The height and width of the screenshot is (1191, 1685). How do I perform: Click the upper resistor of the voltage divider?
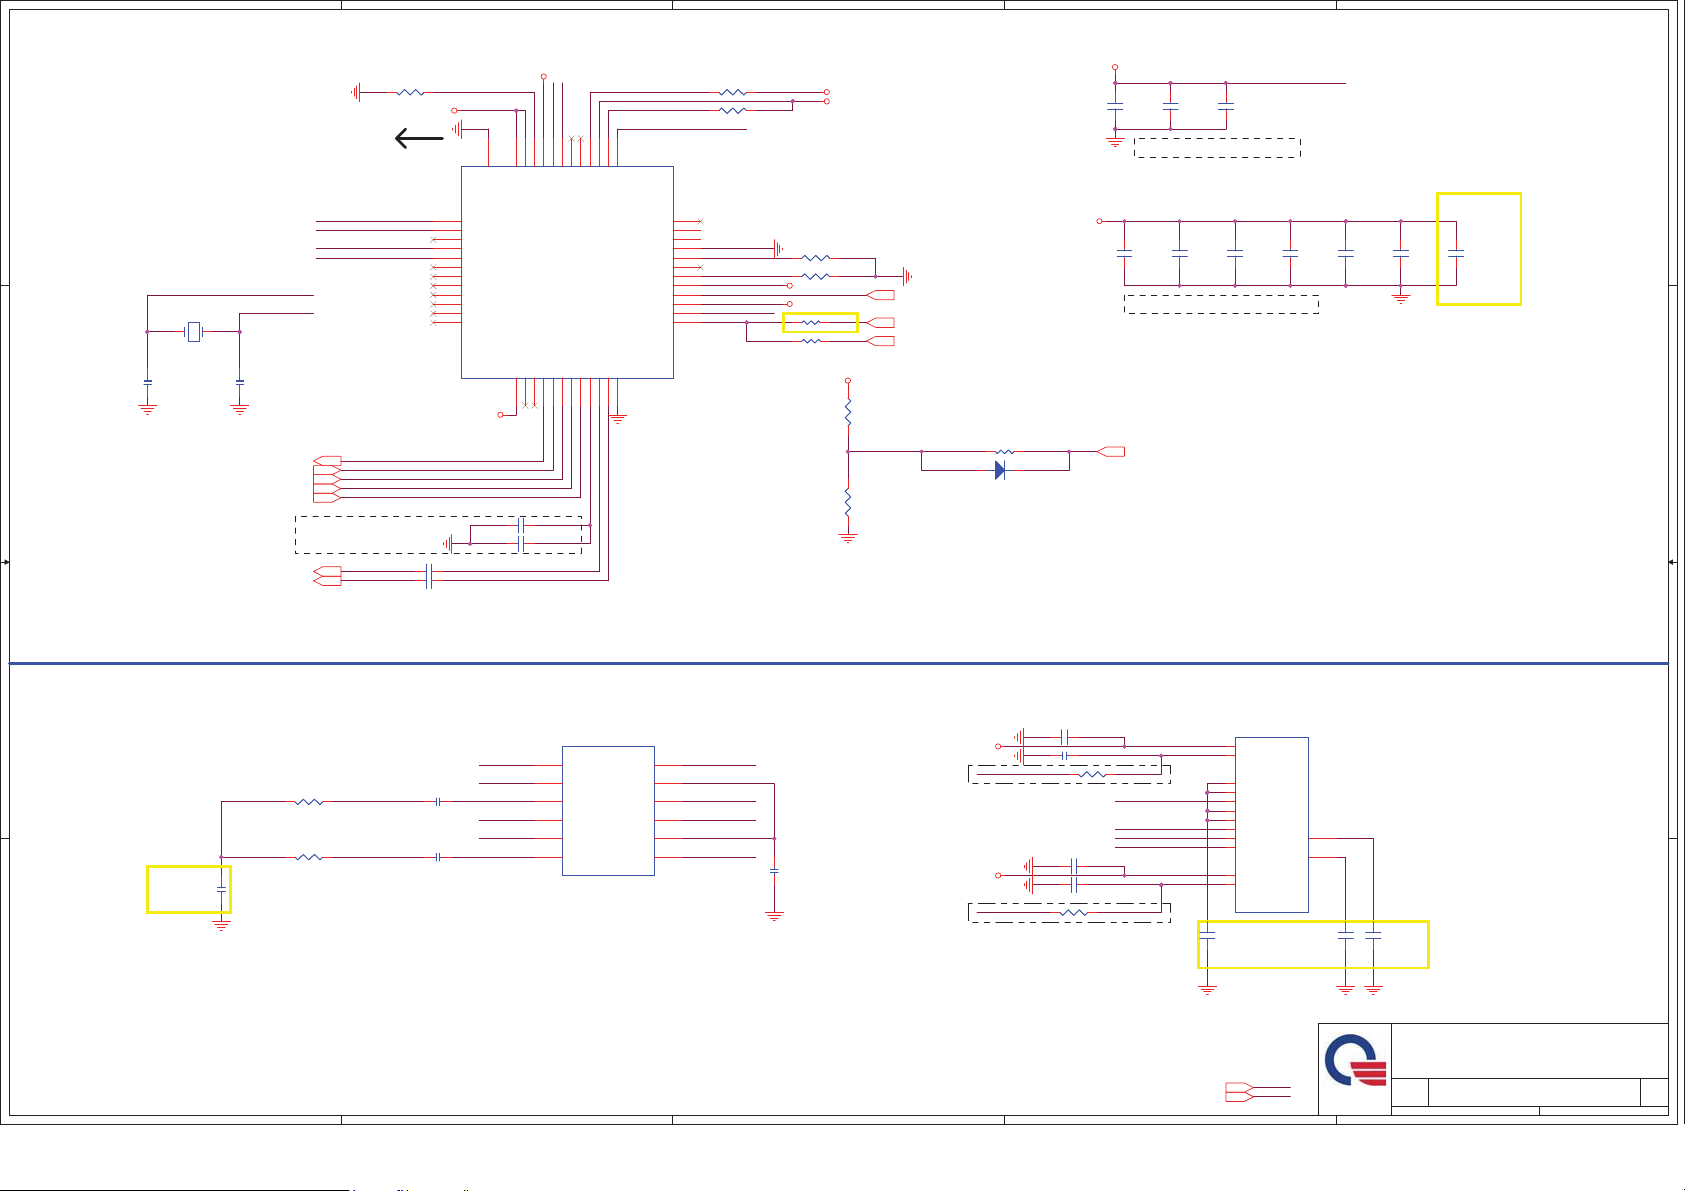click(x=848, y=412)
